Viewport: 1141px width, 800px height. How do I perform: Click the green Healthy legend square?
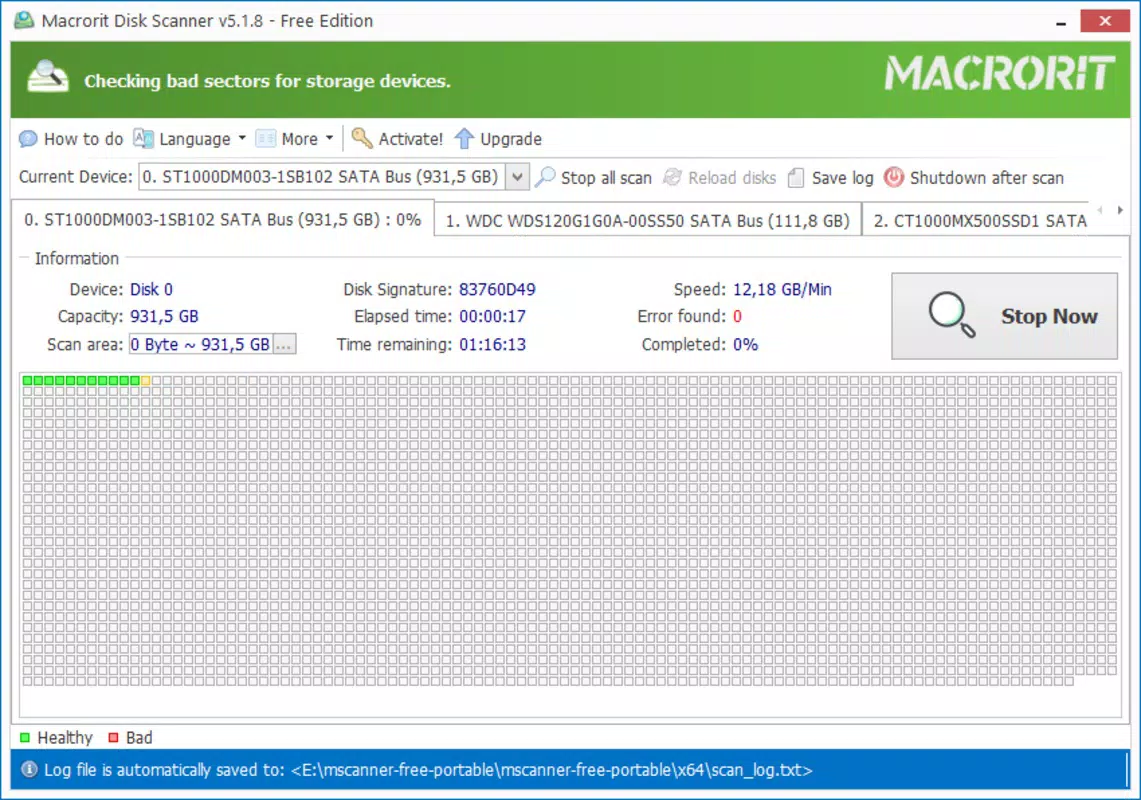[x=25, y=737]
